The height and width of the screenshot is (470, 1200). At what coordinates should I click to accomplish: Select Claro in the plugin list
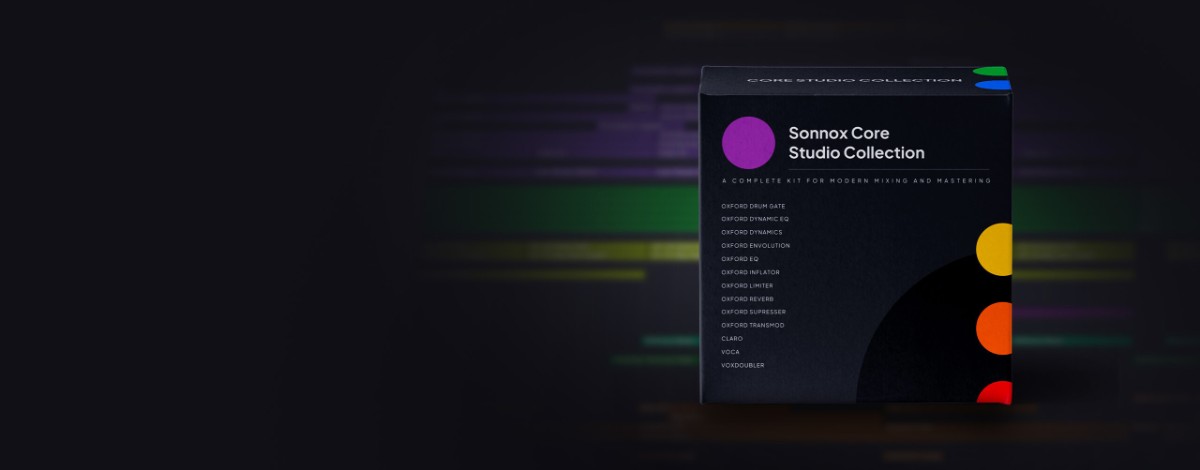[x=732, y=339]
